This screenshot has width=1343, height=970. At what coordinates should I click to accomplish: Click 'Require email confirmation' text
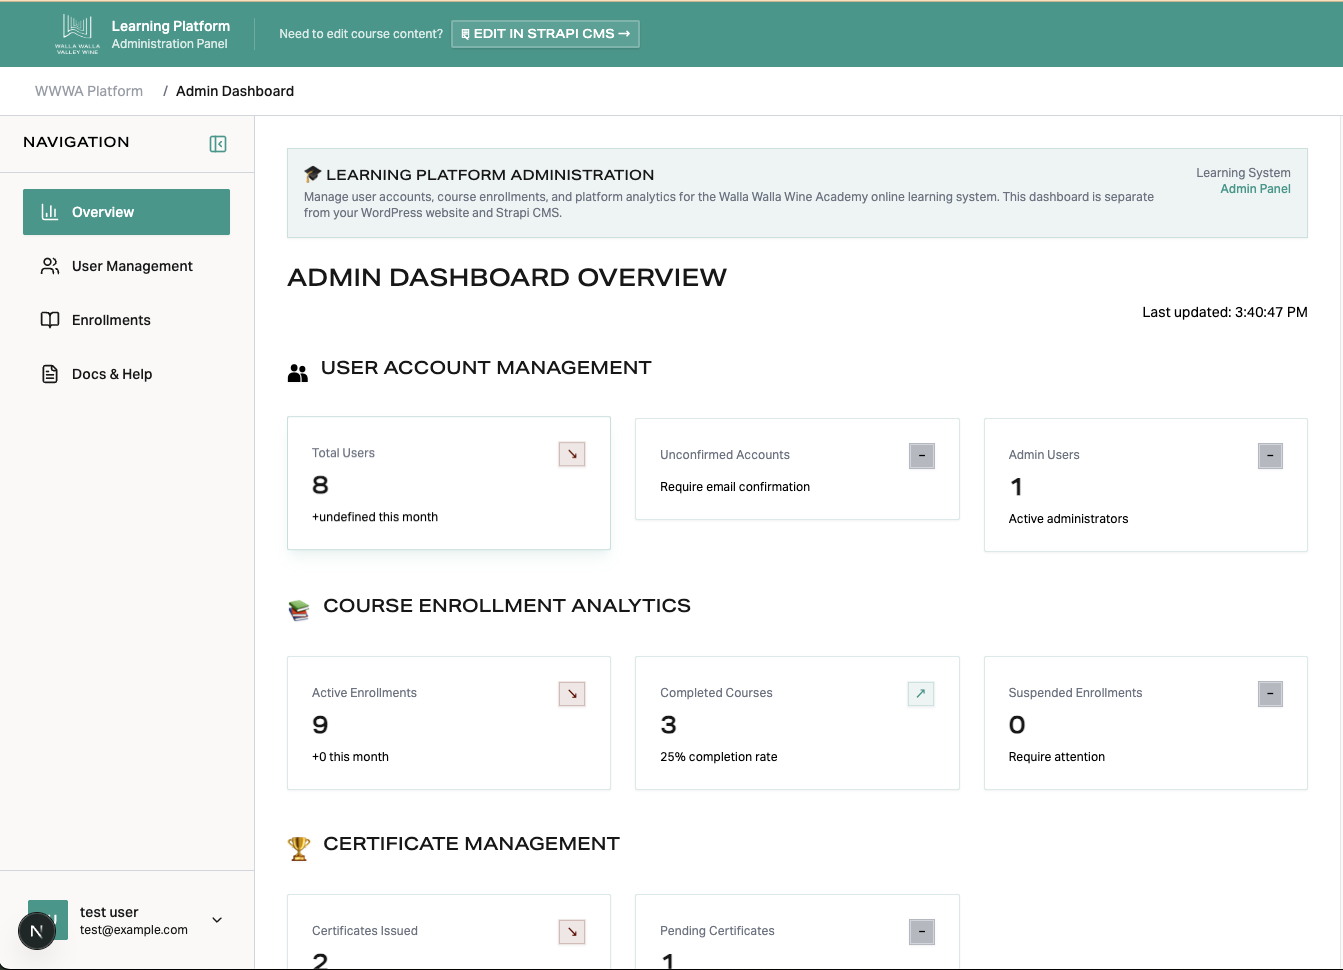tap(735, 487)
